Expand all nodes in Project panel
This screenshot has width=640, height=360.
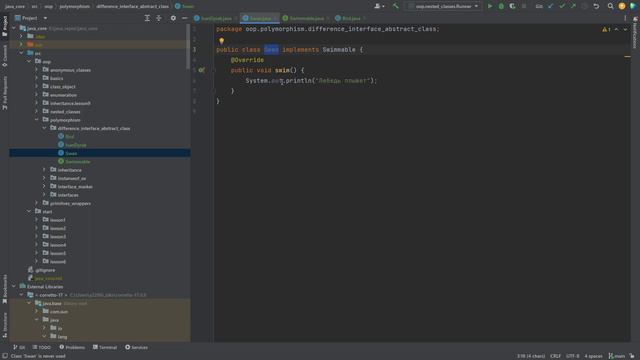point(147,18)
